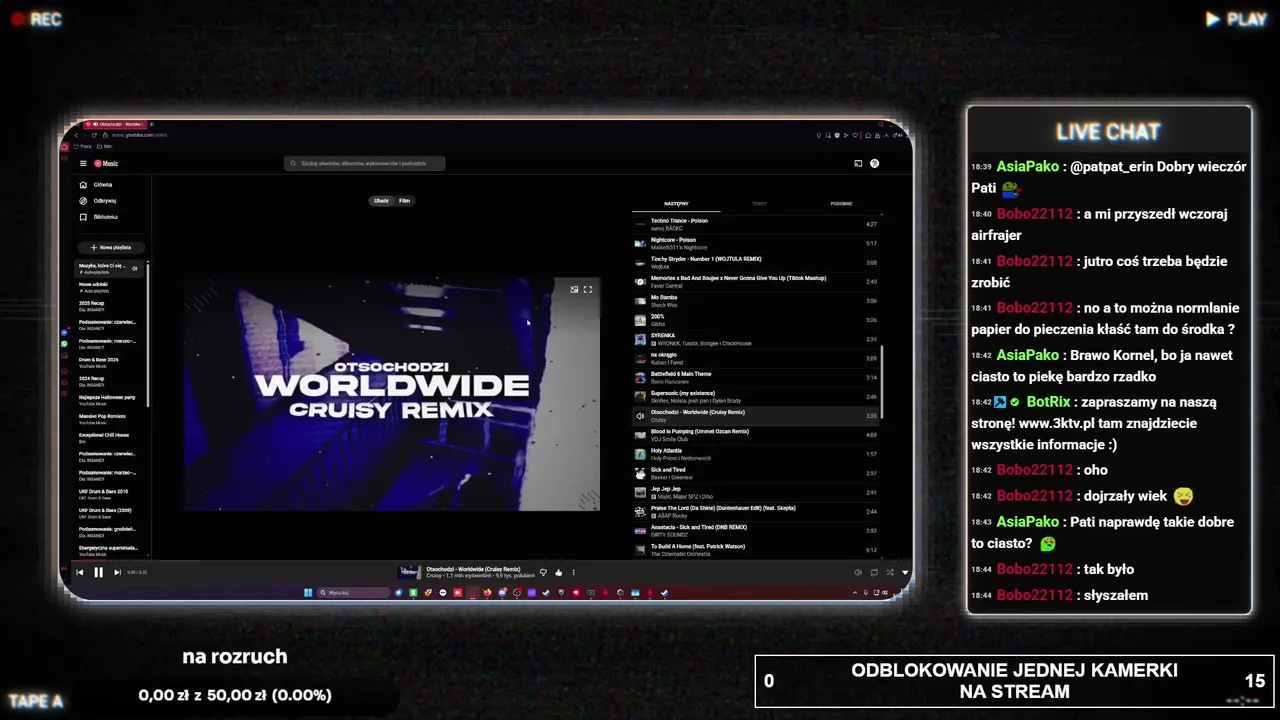Viewport: 1280px width, 720px height.
Task: Open the Nowe odcinki auto playlist
Action: 109,287
